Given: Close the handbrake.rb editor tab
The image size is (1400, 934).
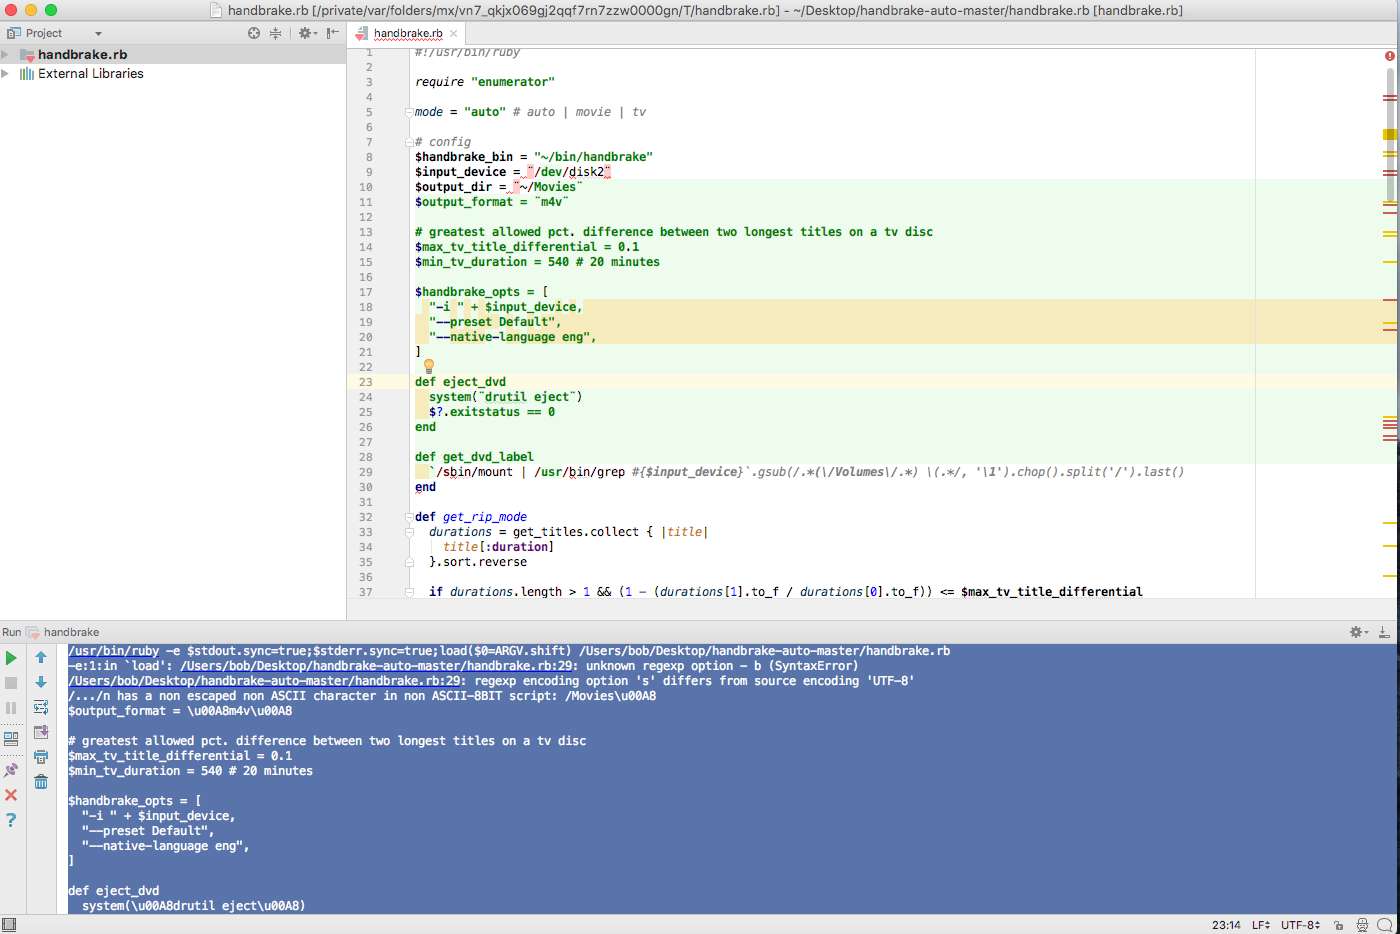Looking at the screenshot, I should tap(454, 33).
